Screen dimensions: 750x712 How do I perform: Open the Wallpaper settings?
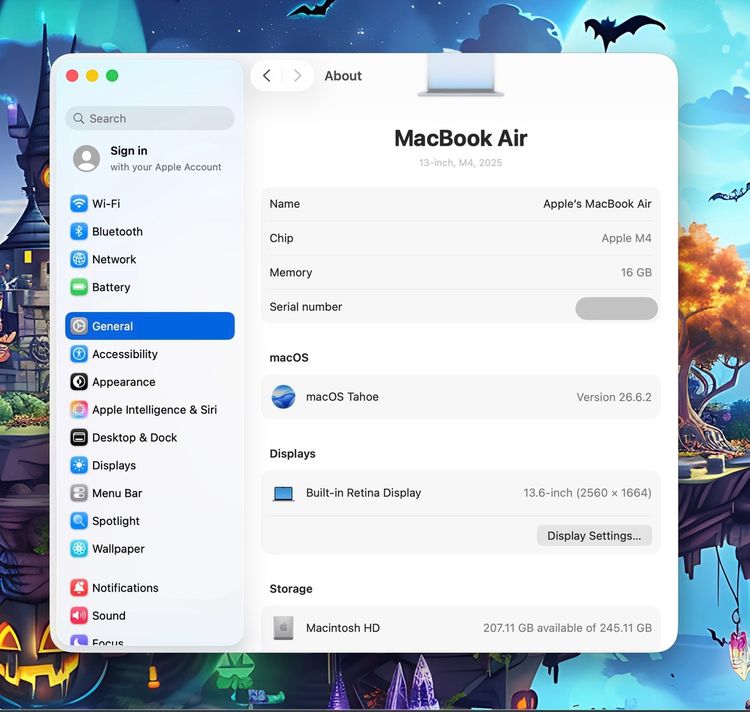coord(150,549)
